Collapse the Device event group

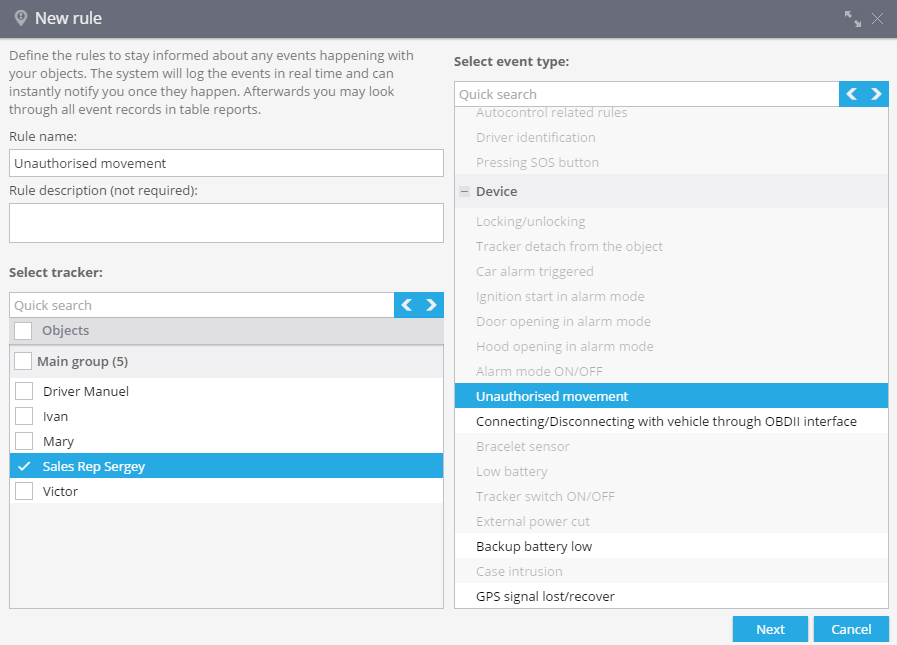pos(465,192)
